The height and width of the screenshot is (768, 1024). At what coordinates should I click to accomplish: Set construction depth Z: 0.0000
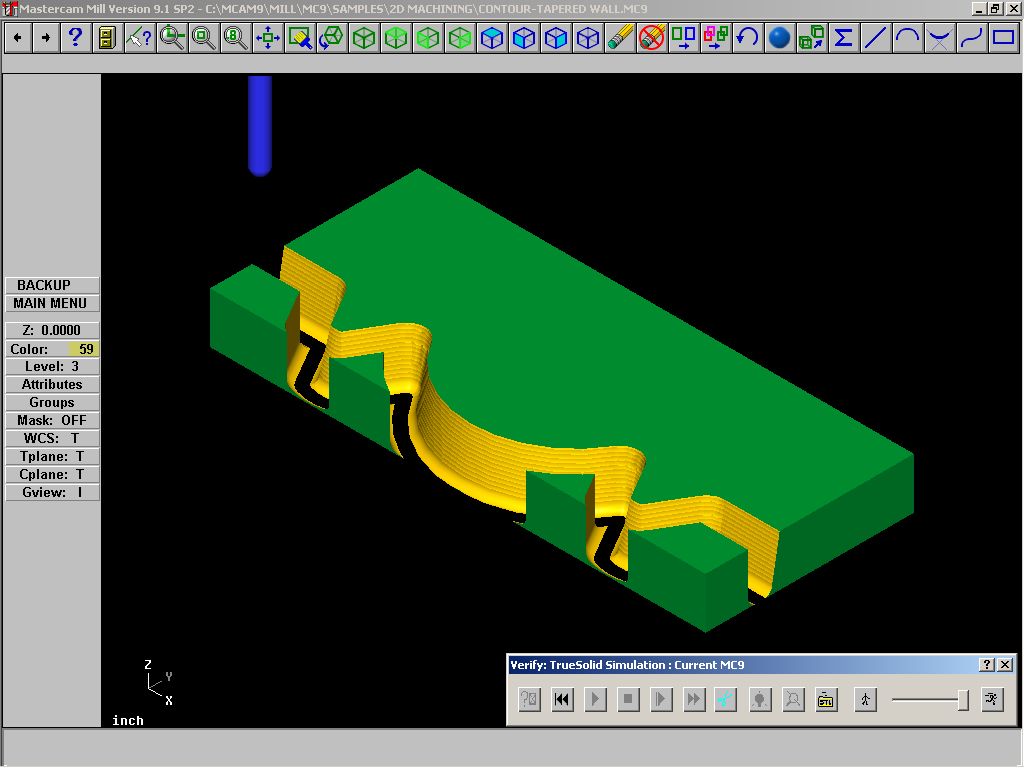tap(52, 330)
